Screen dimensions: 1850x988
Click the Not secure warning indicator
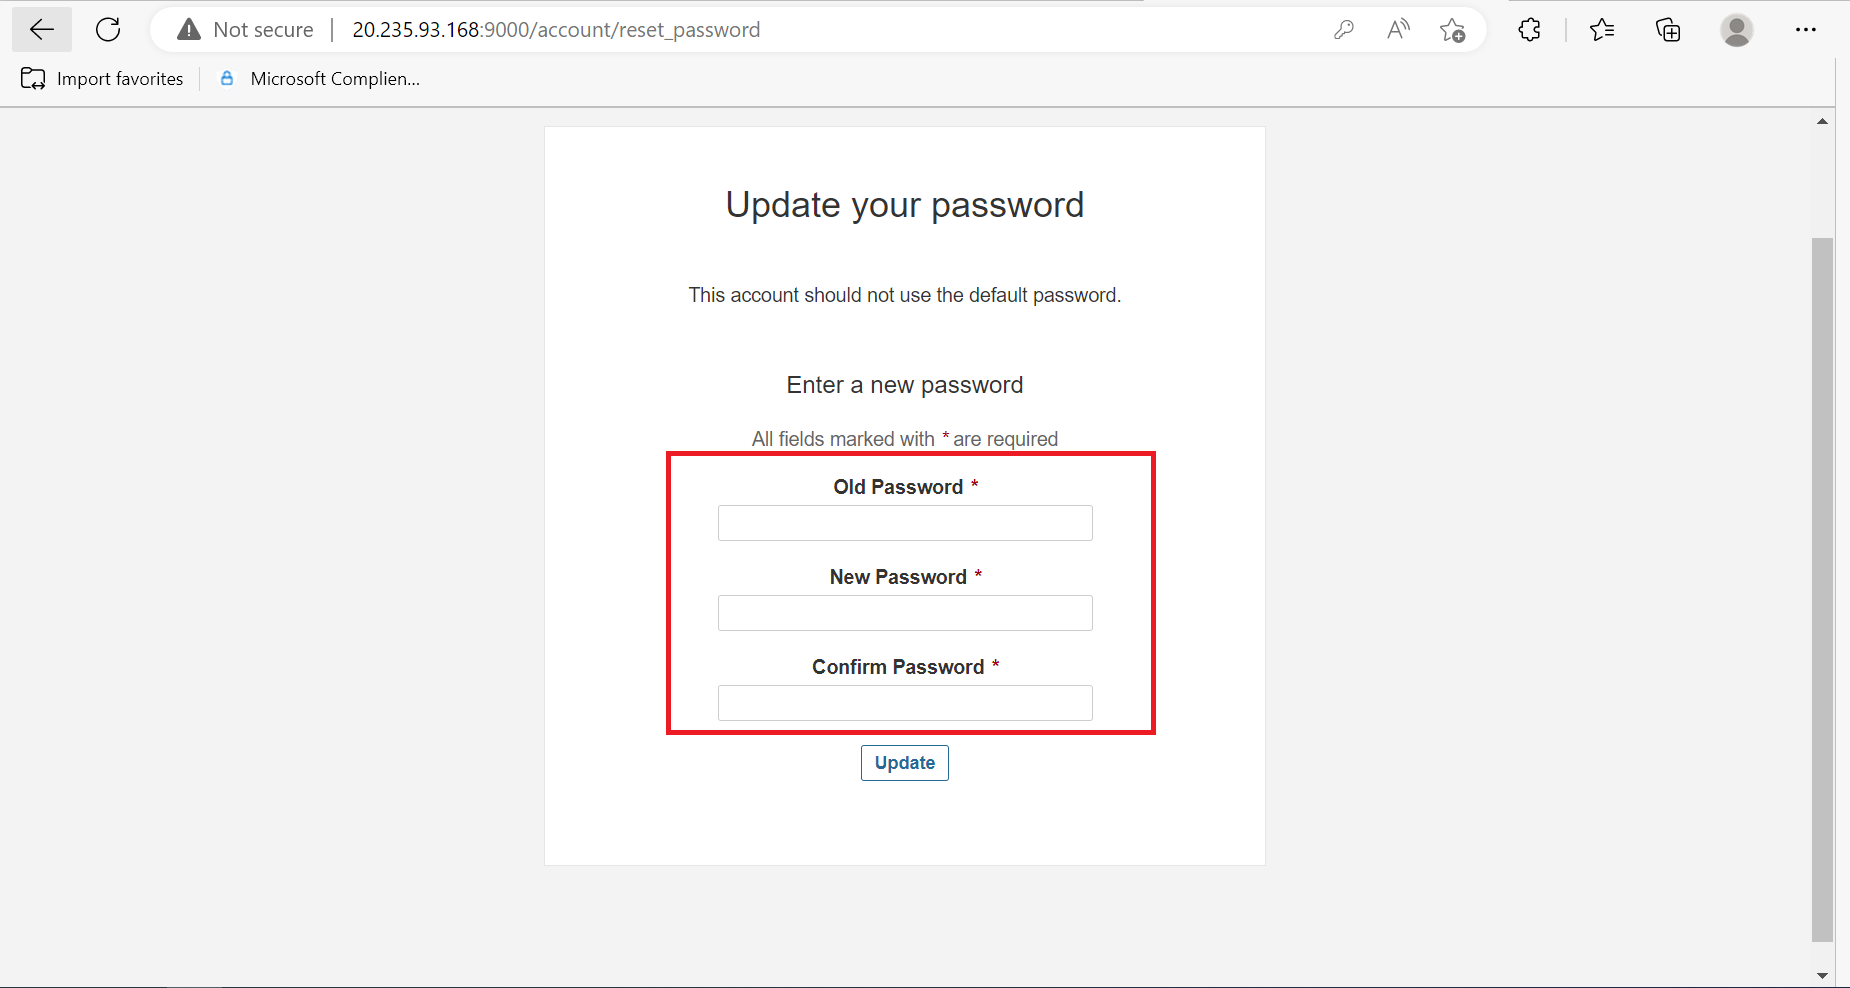(243, 29)
